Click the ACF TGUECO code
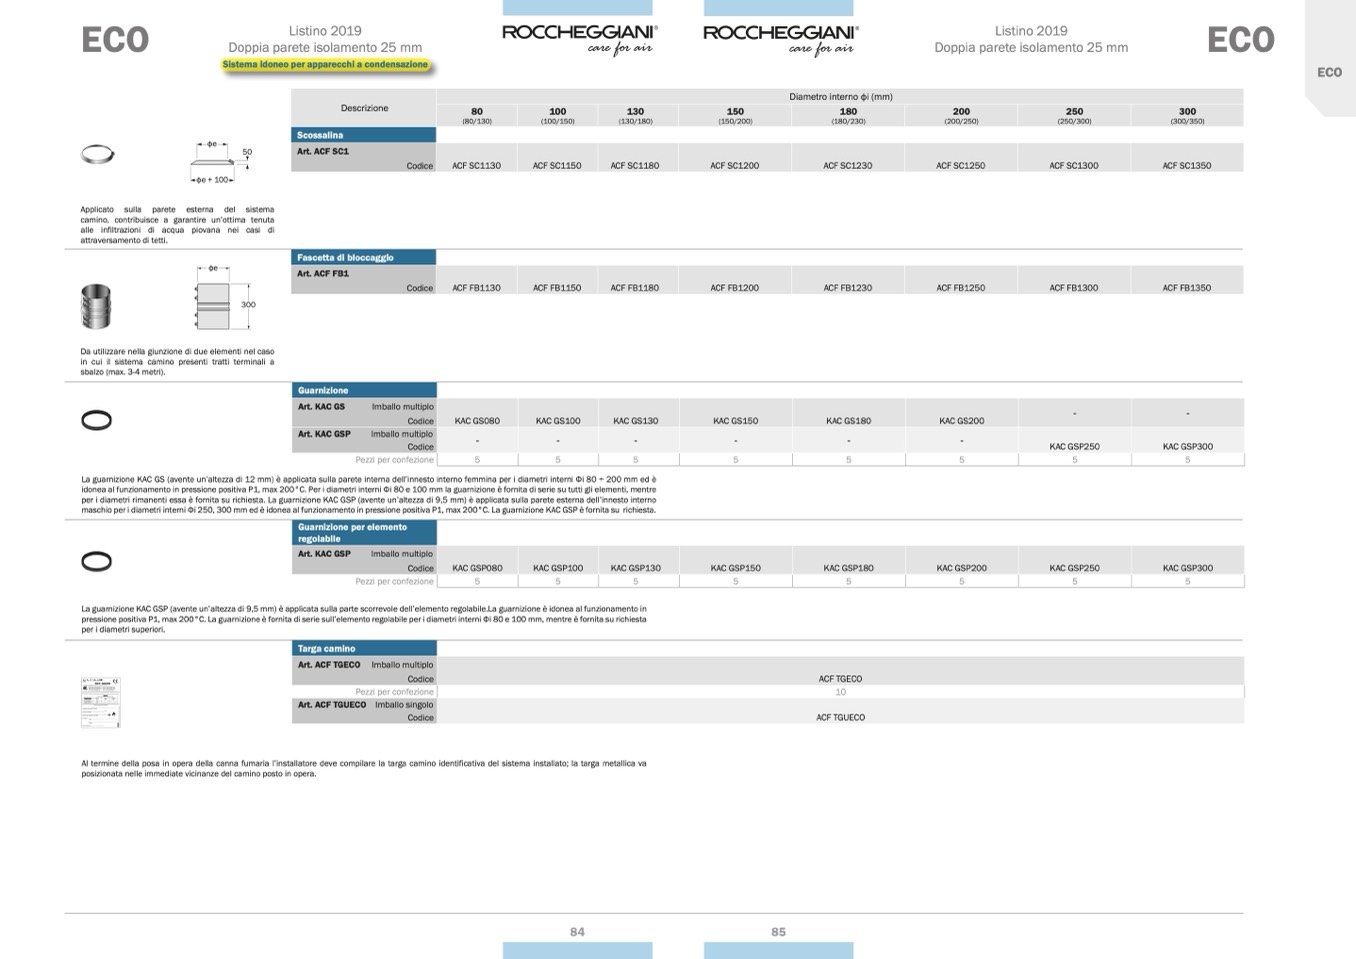 coord(840,718)
